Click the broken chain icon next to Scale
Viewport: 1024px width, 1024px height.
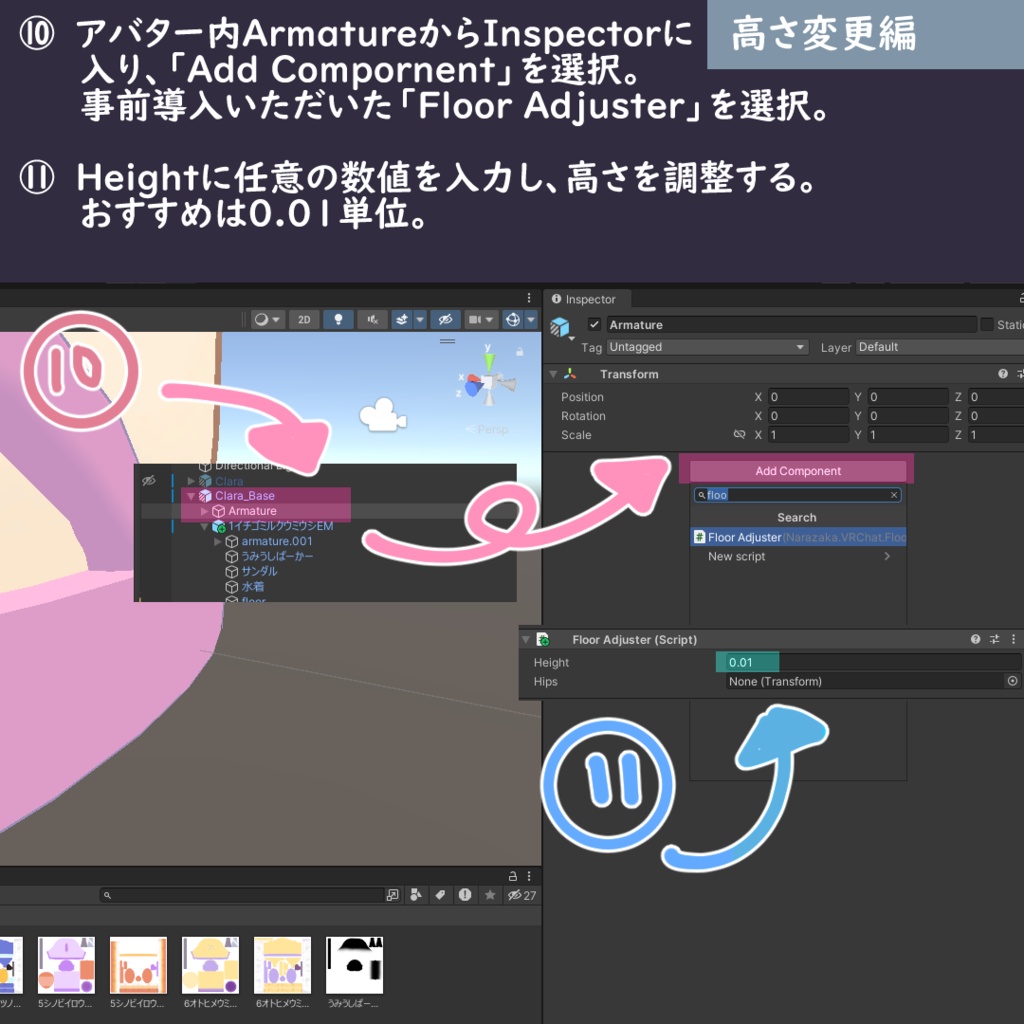pos(740,434)
